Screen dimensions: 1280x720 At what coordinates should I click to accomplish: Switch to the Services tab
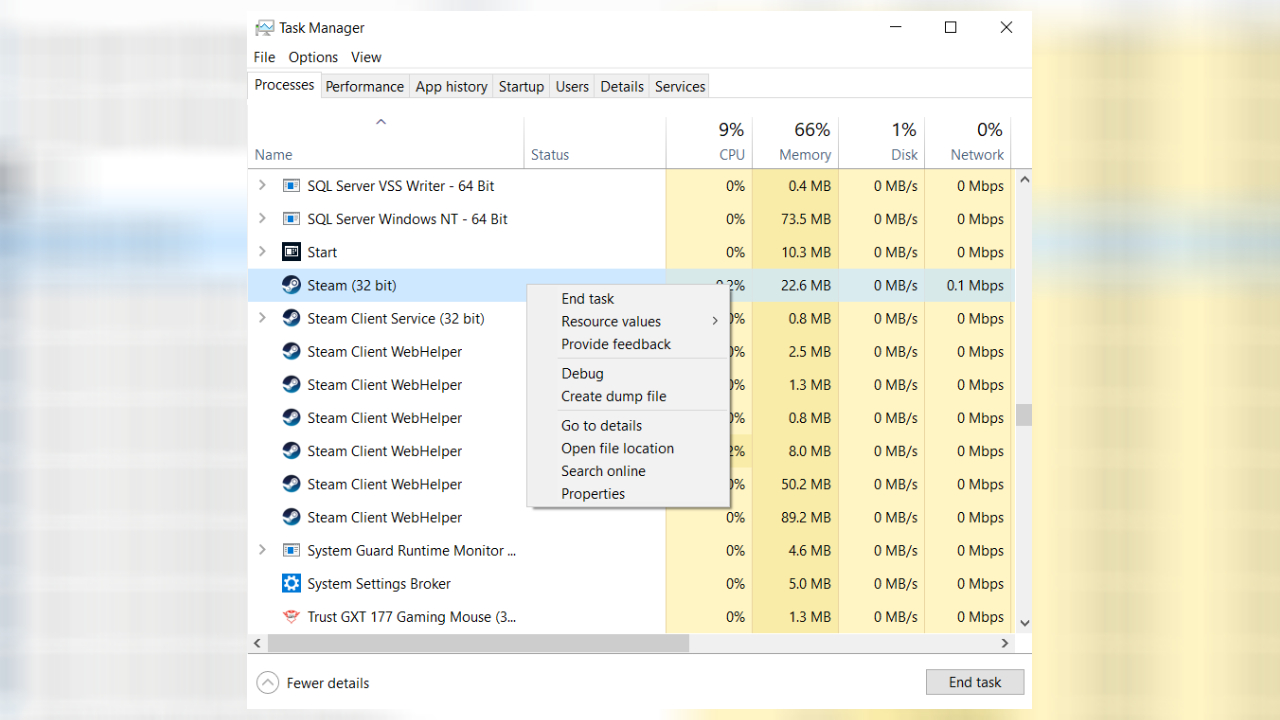pos(680,86)
